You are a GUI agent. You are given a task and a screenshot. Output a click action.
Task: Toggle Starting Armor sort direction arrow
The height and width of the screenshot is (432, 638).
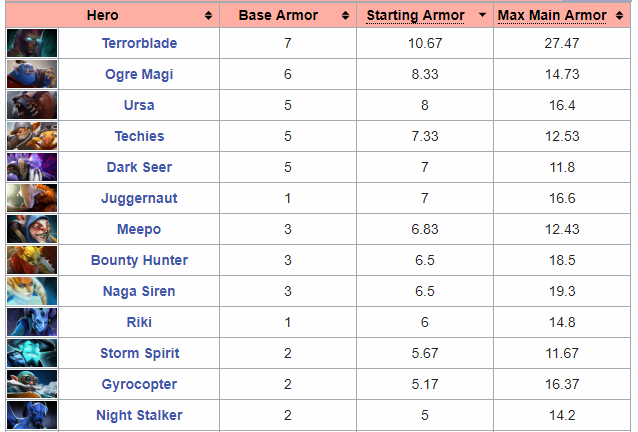[x=483, y=15]
